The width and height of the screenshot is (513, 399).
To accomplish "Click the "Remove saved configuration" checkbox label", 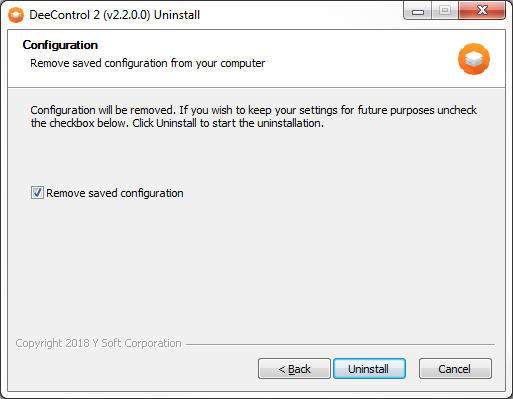I will pyautogui.click(x=115, y=193).
